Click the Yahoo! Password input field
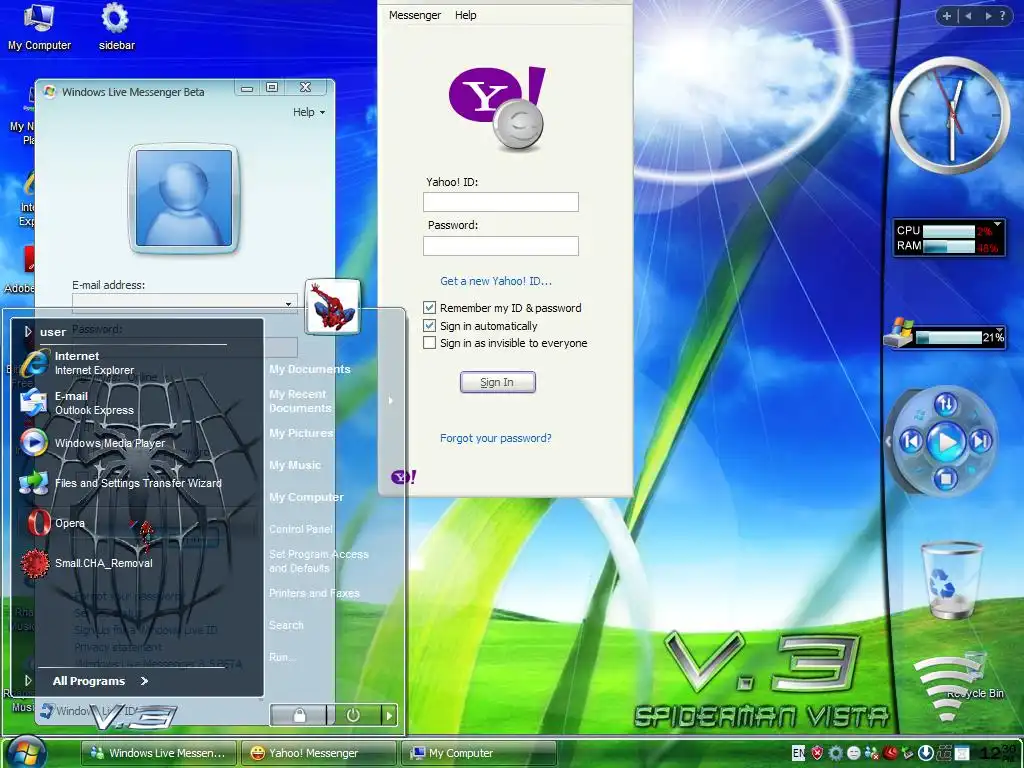This screenshot has width=1024, height=768. (x=501, y=246)
